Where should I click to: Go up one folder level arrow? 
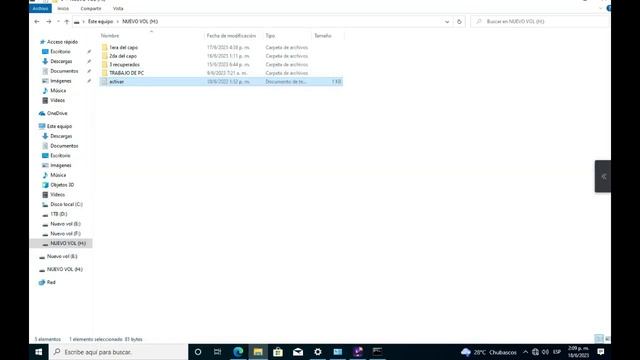[x=67, y=22]
